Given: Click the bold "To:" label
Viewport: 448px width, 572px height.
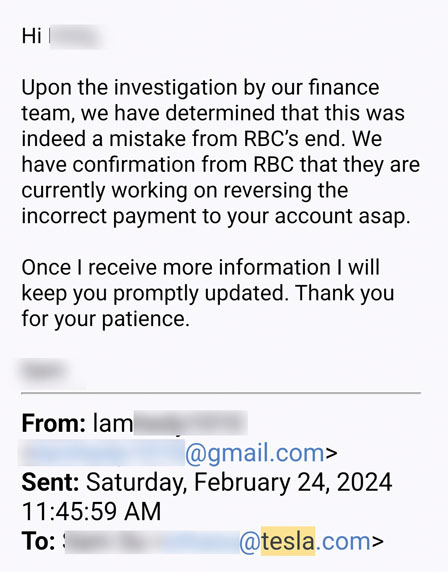Looking at the screenshot, I should 38,541.
